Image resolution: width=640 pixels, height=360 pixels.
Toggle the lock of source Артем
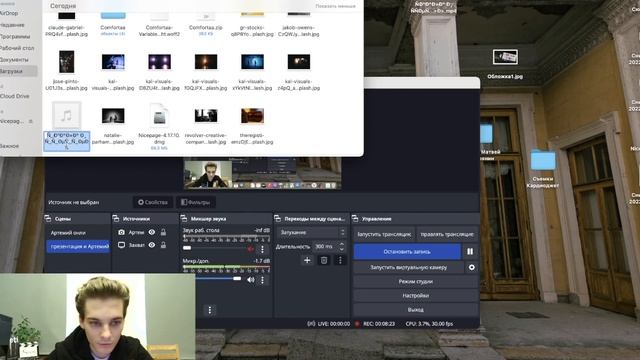(x=163, y=232)
